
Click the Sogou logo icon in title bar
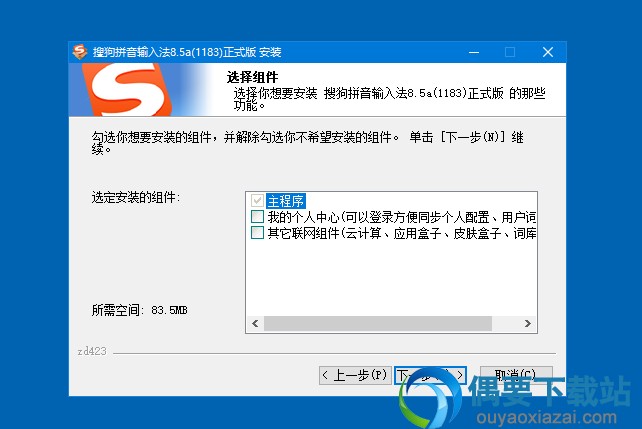click(80, 52)
